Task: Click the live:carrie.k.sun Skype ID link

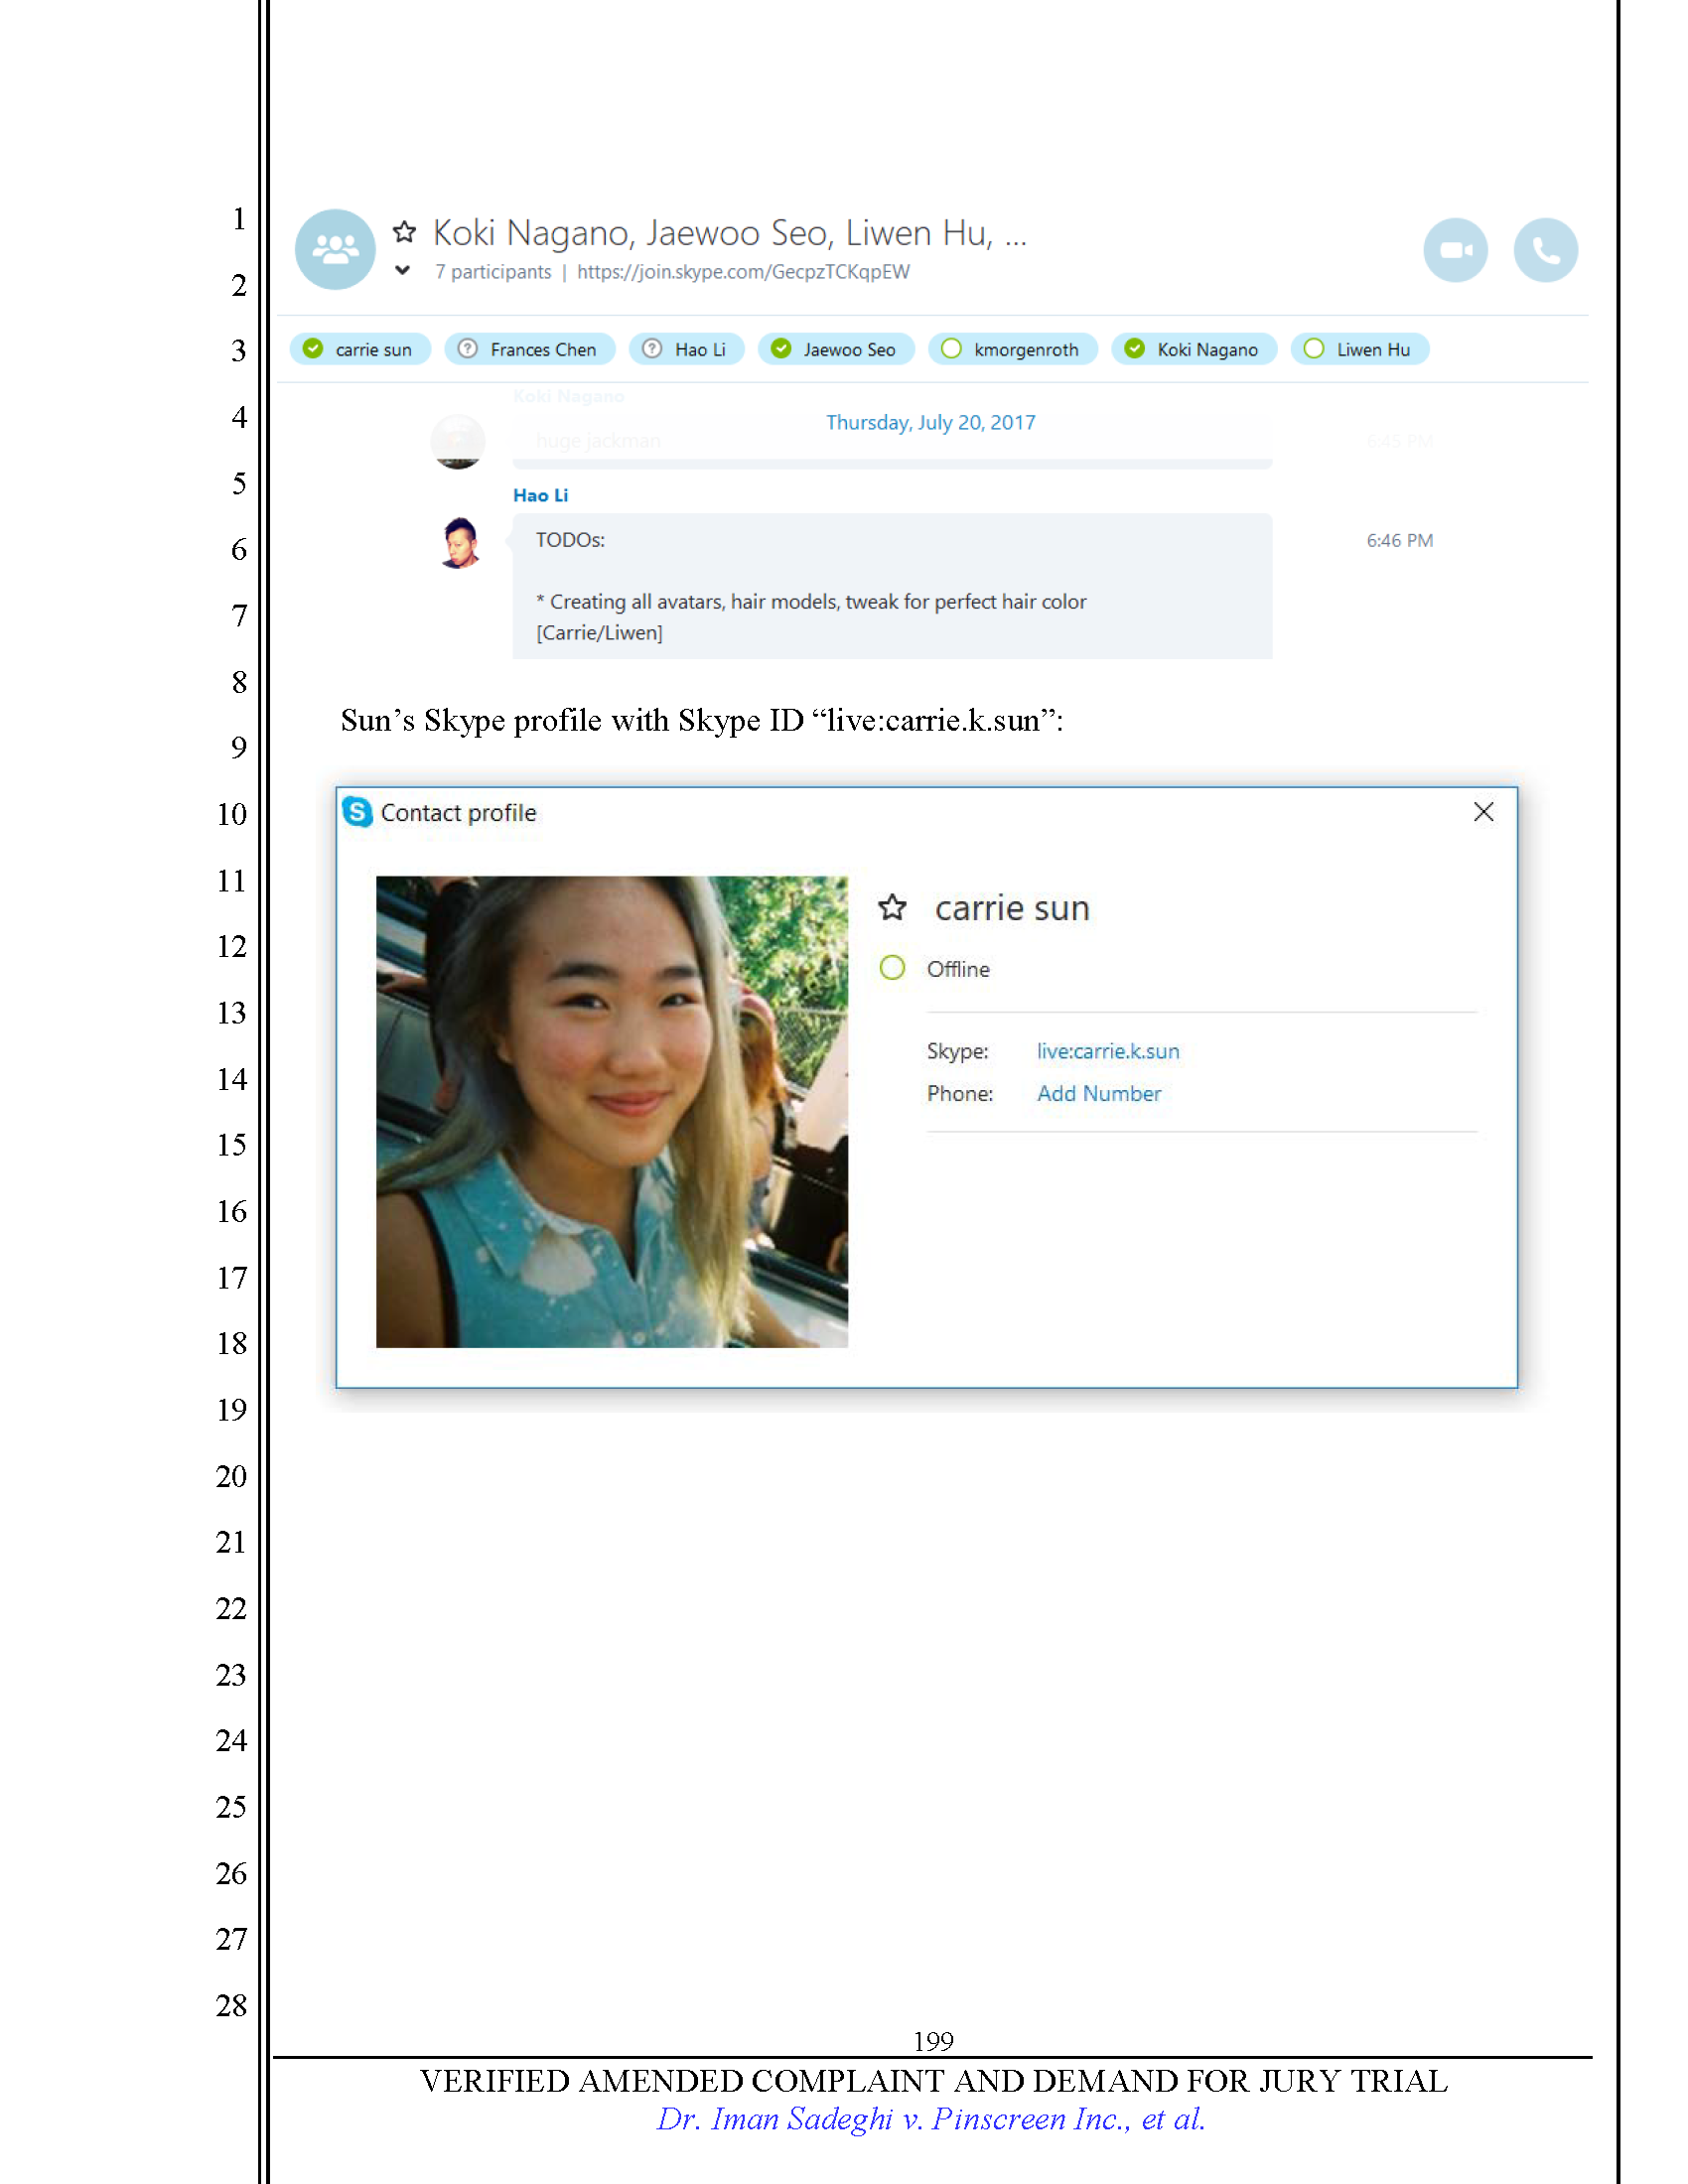Action: pos(1107,1051)
